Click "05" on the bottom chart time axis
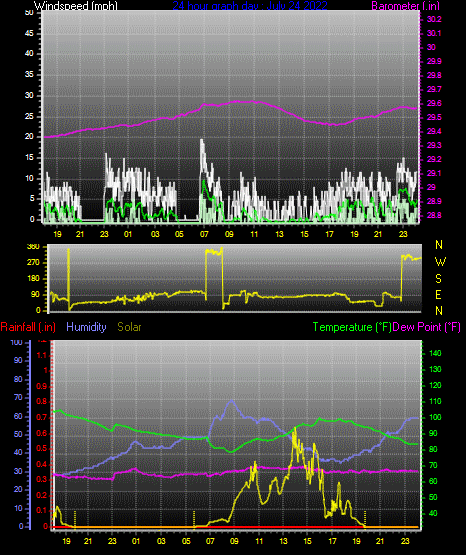 [186, 541]
